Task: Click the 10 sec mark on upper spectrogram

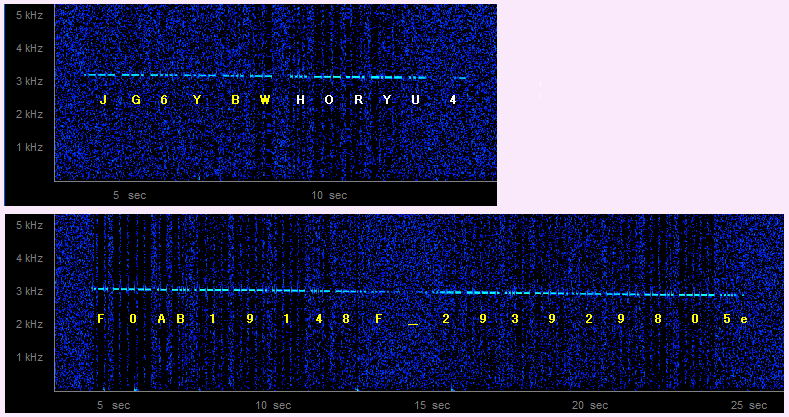Action: click(x=329, y=195)
